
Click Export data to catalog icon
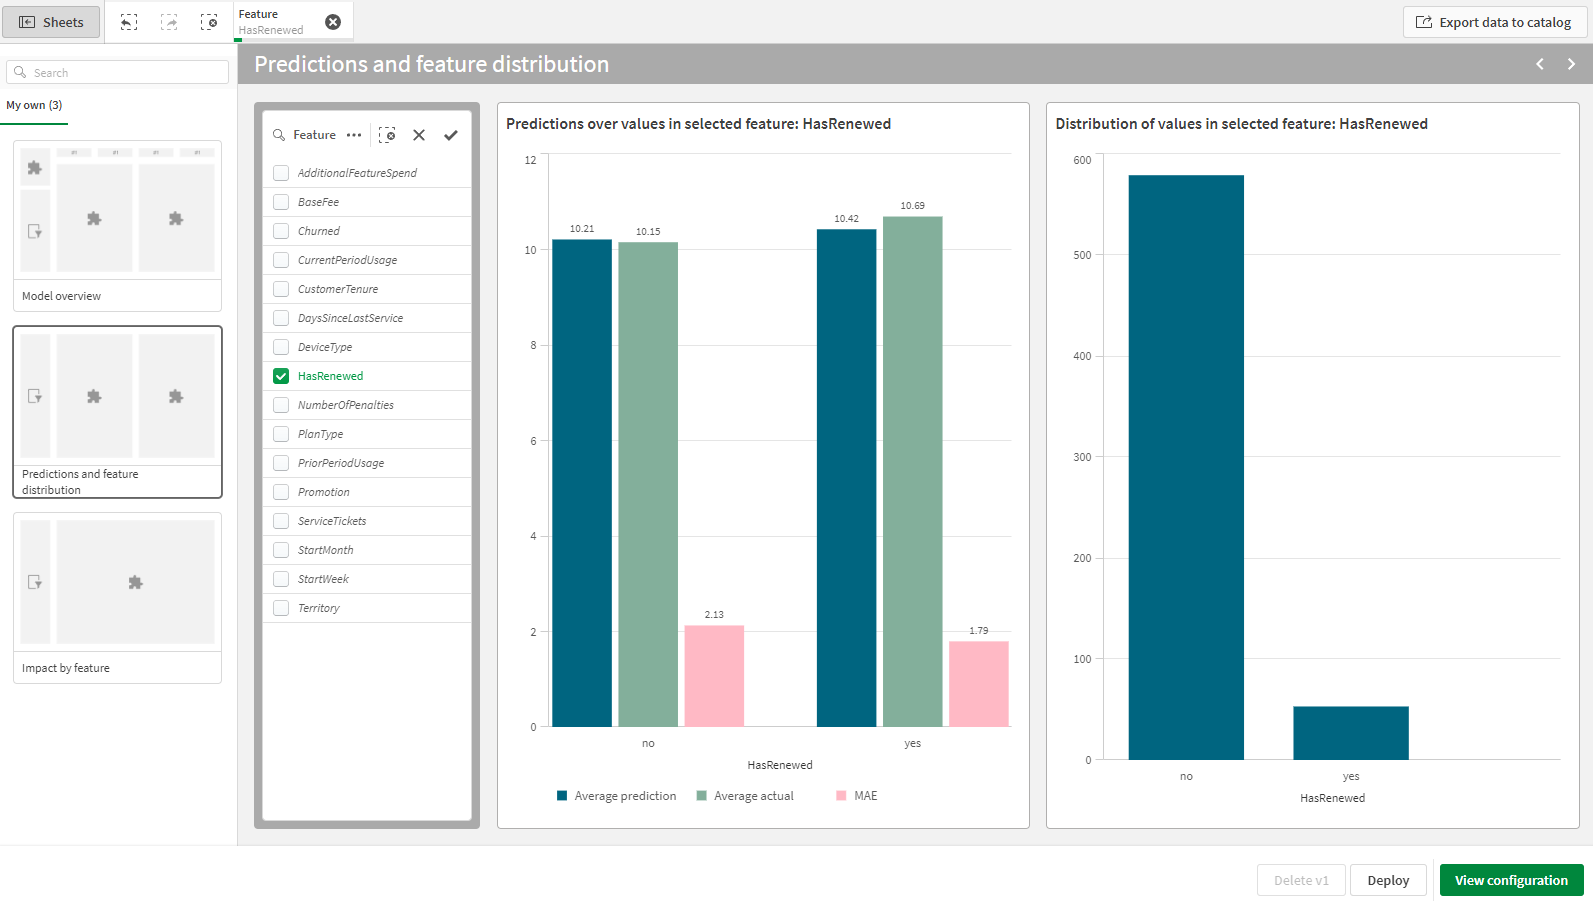1424,22
